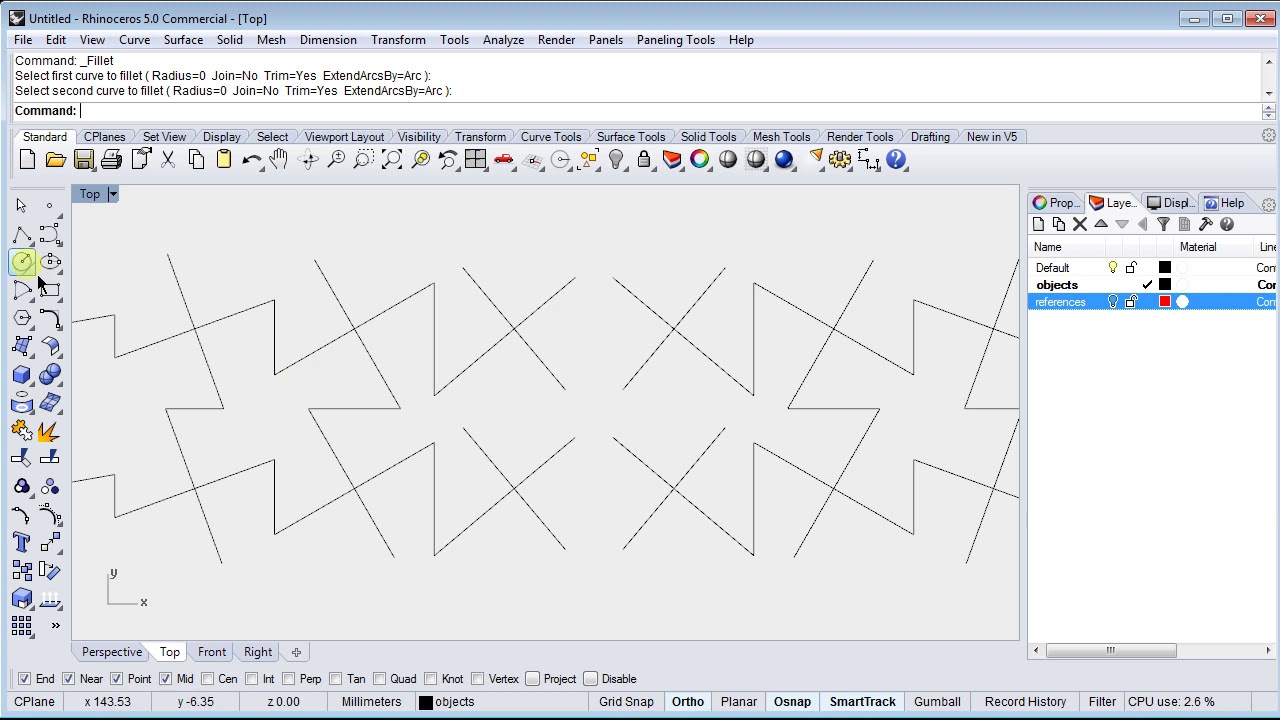
Task: Open the Paneling Tools menu
Action: pos(675,40)
